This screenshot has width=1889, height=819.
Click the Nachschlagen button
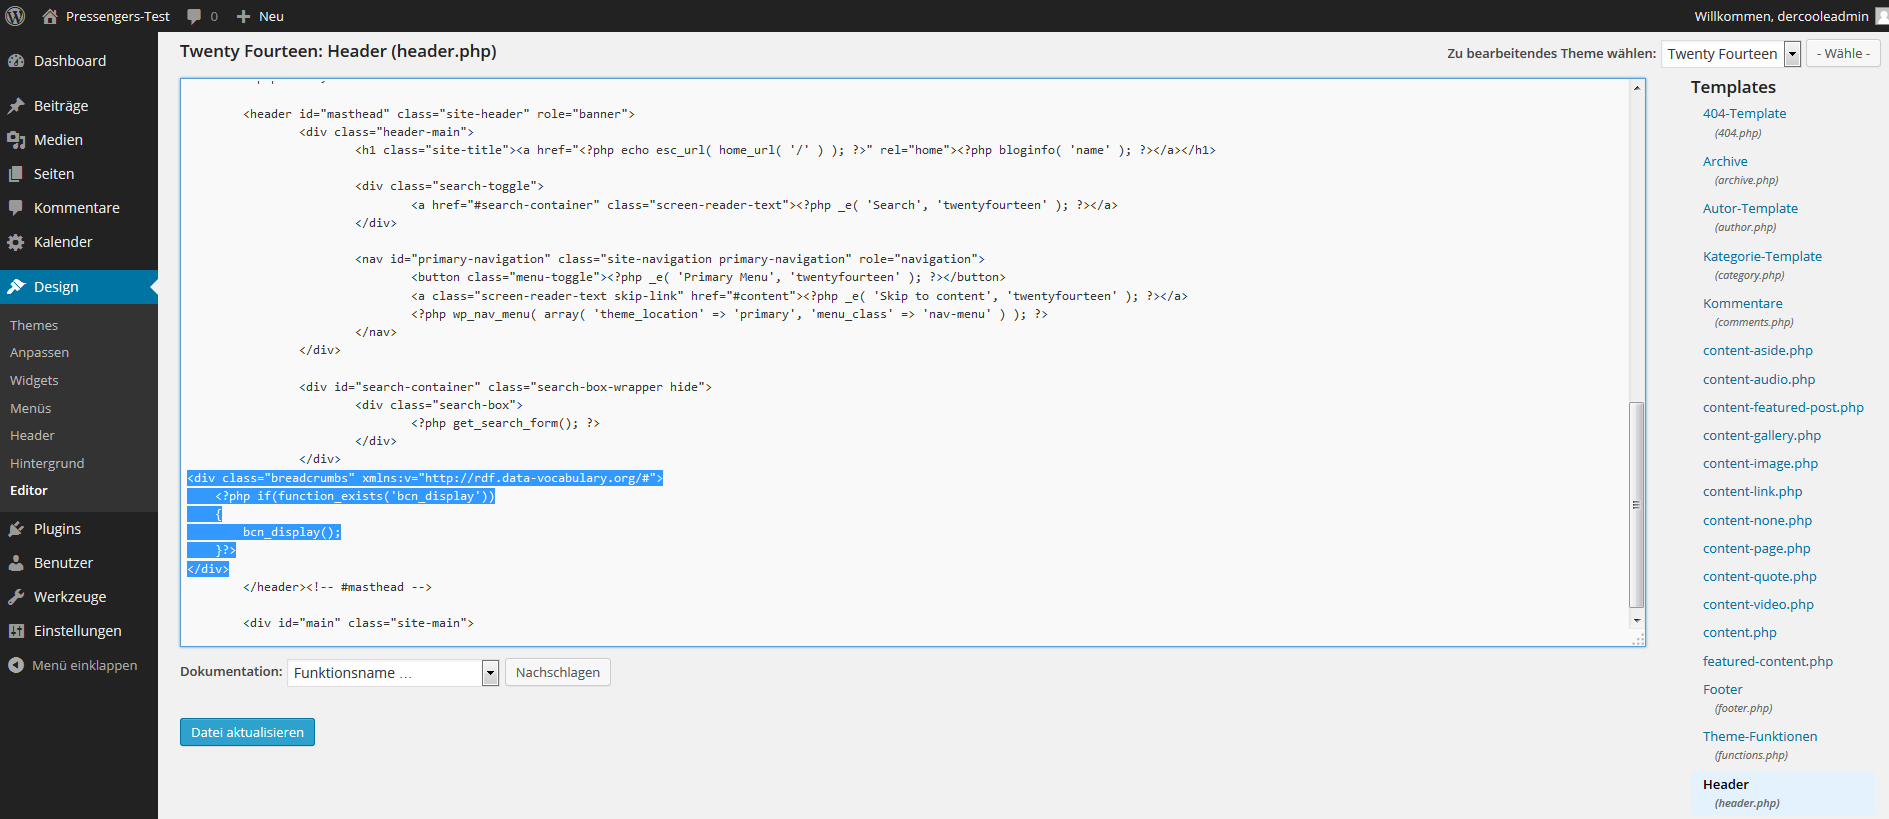[558, 672]
